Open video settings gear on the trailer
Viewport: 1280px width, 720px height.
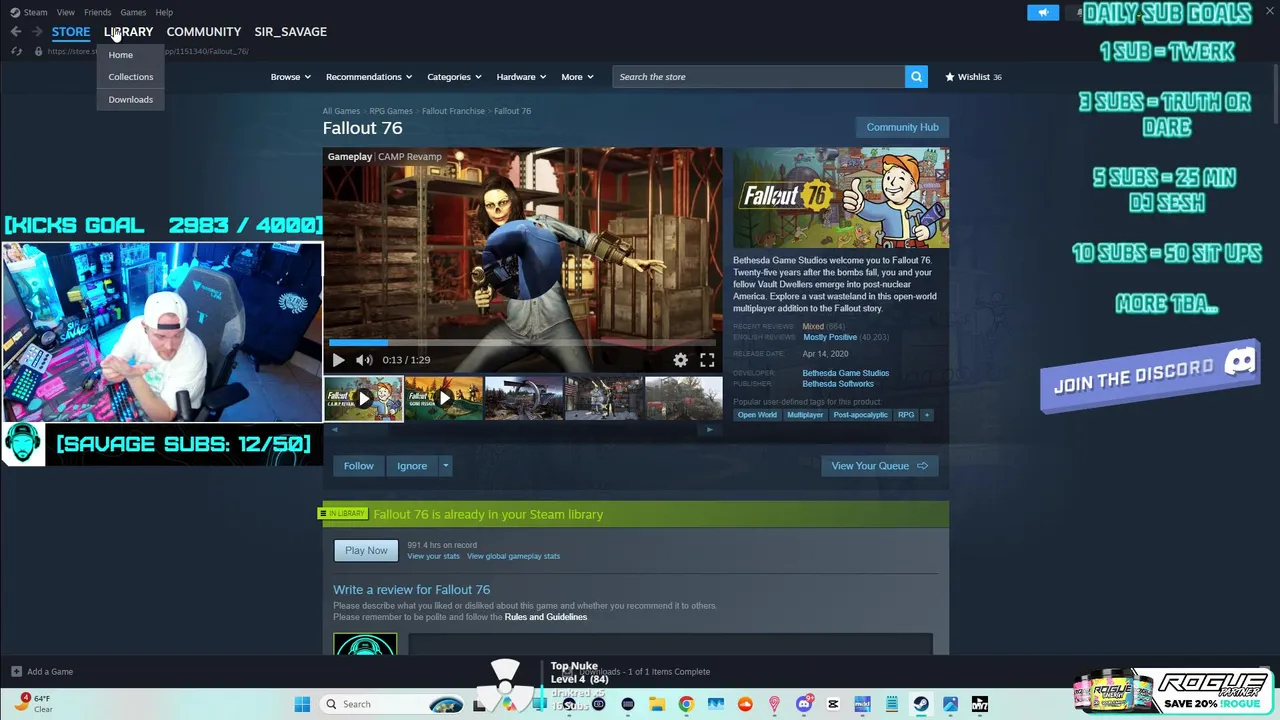tap(680, 360)
